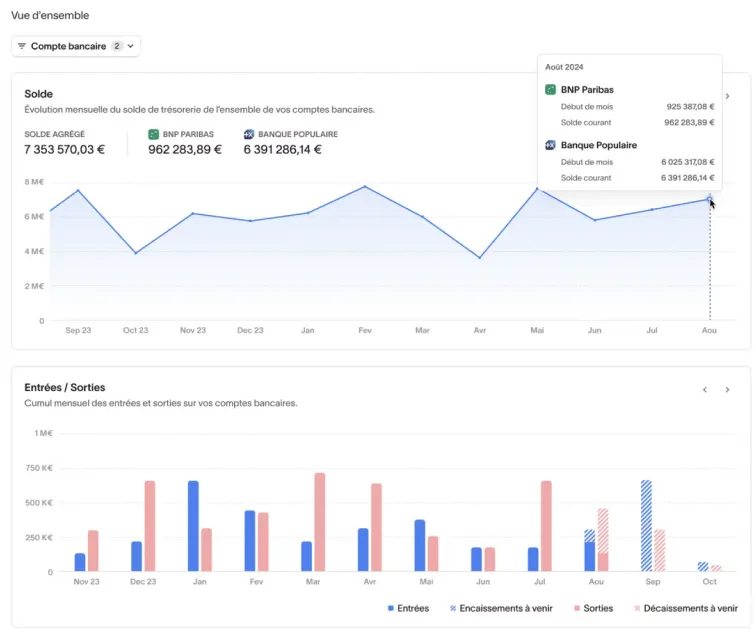The width and height of the screenshot is (756, 638).
Task: Click tooltip value 925 387,08 €
Action: coord(690,107)
